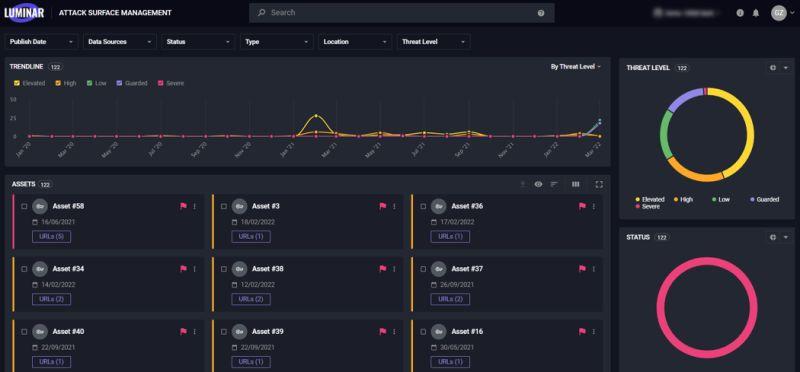Open the info icon in header
The height and width of the screenshot is (372, 800).
coord(740,13)
